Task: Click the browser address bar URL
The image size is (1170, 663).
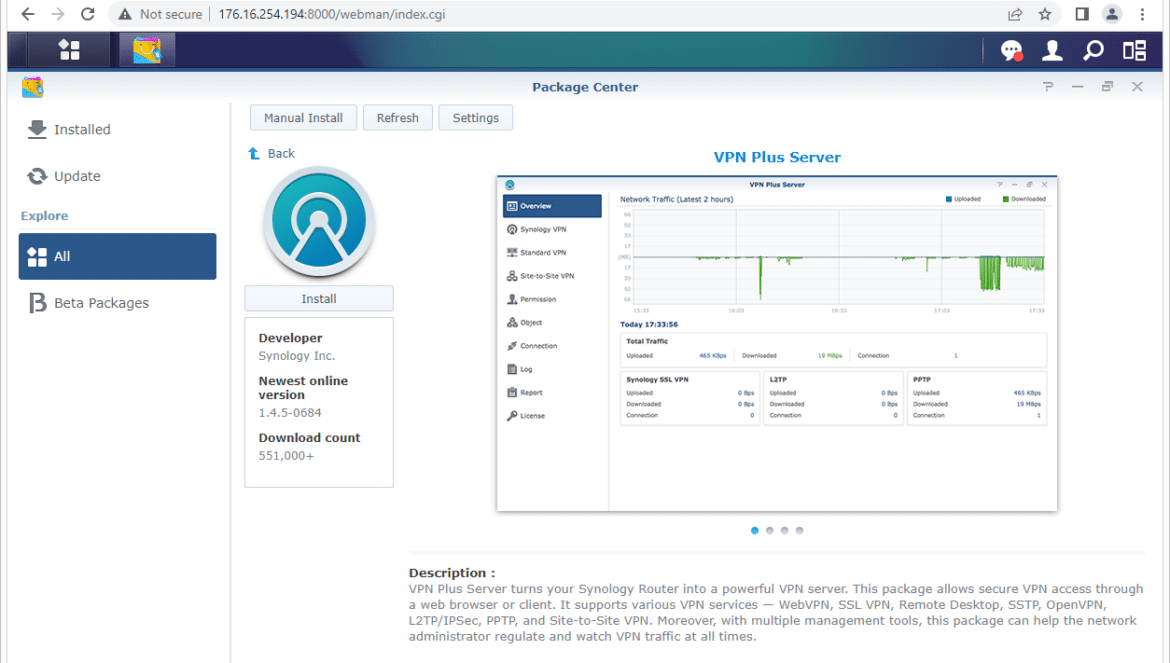Action: click(x=332, y=14)
